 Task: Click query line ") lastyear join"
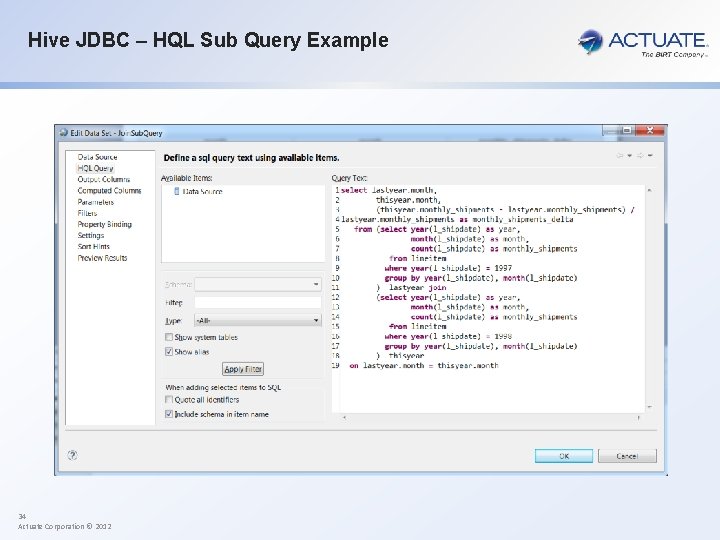(411, 287)
